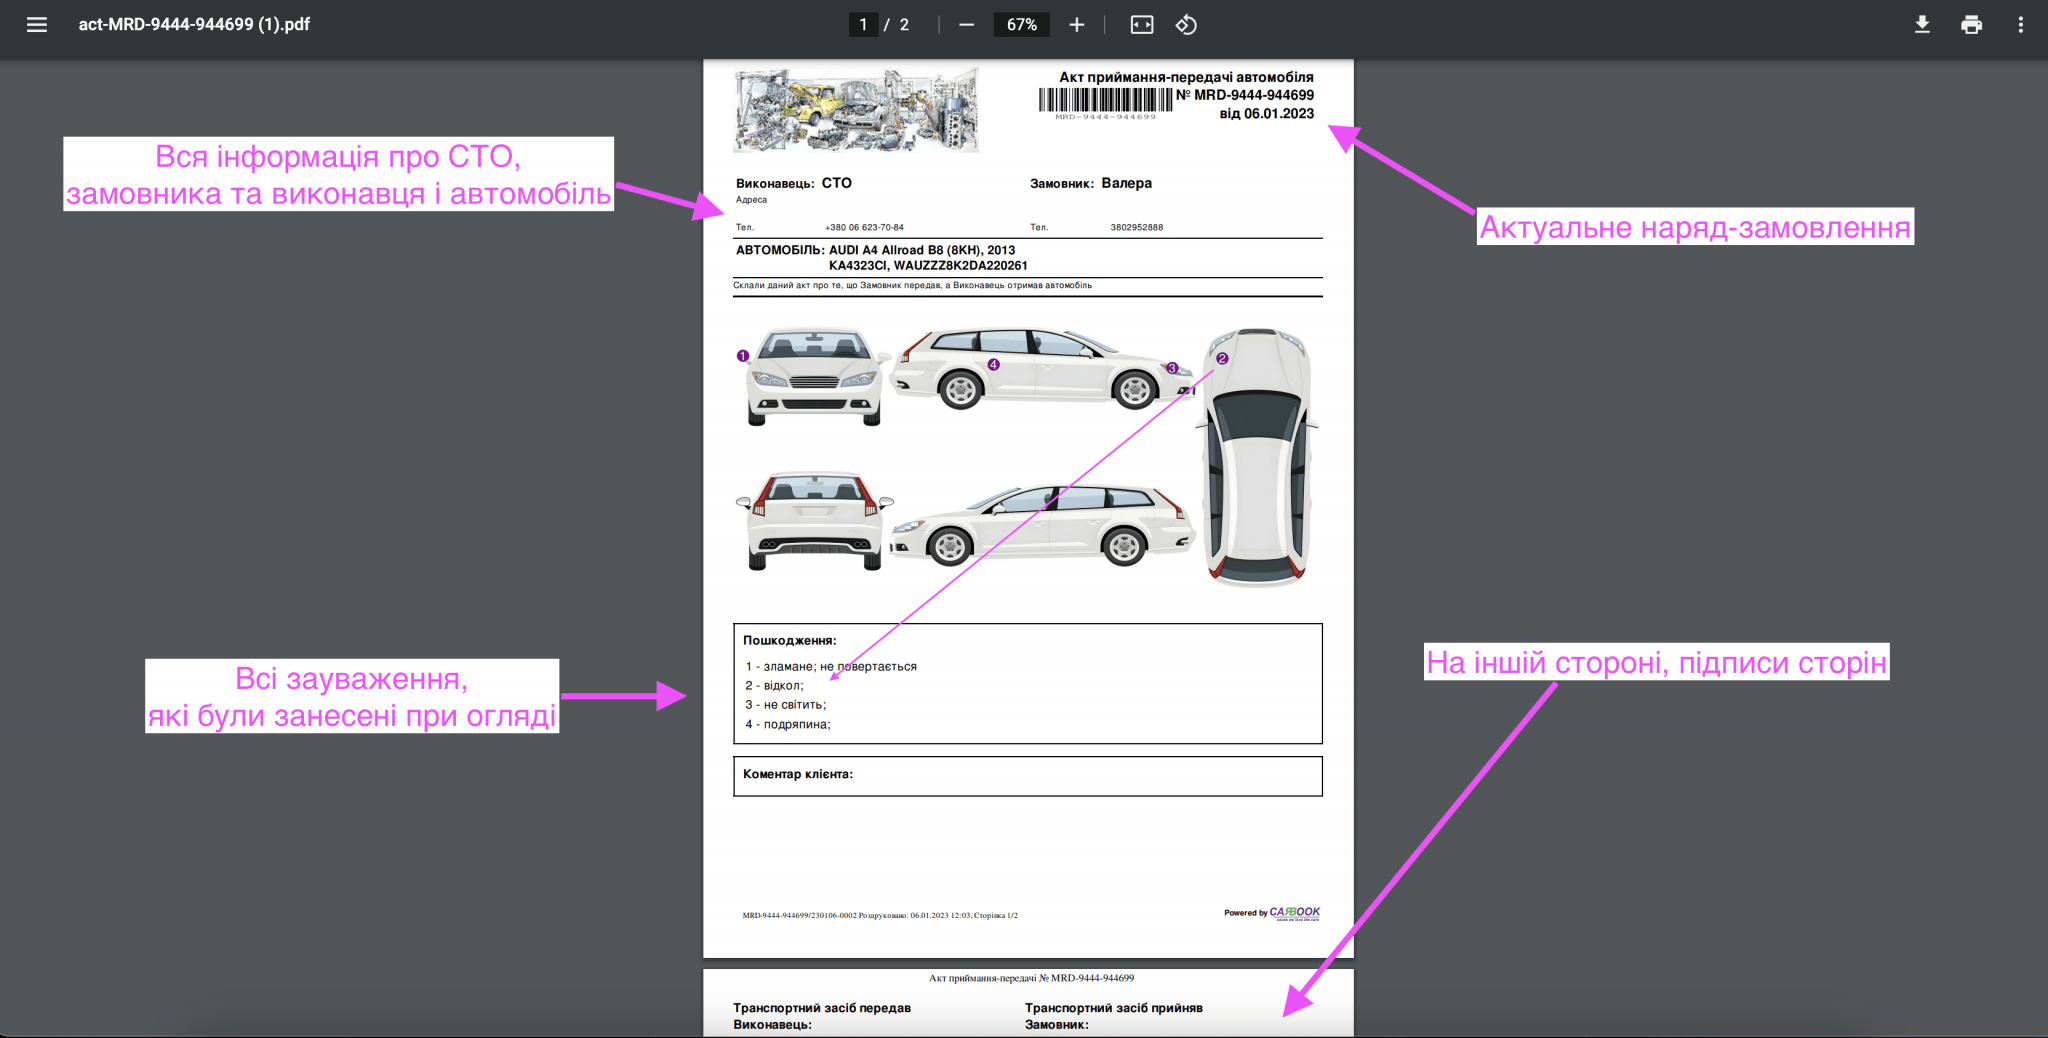Click the zoom out minus button
This screenshot has height=1038, width=2048.
966,25
